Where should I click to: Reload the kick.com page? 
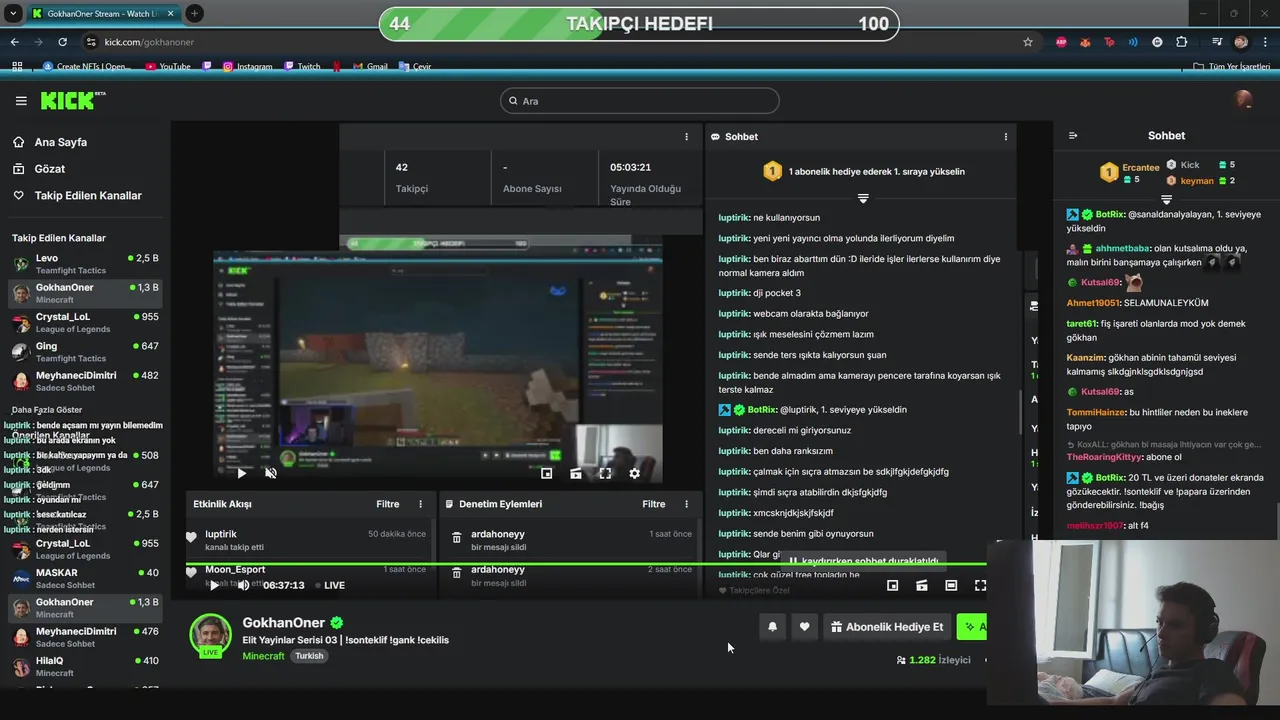click(x=62, y=42)
